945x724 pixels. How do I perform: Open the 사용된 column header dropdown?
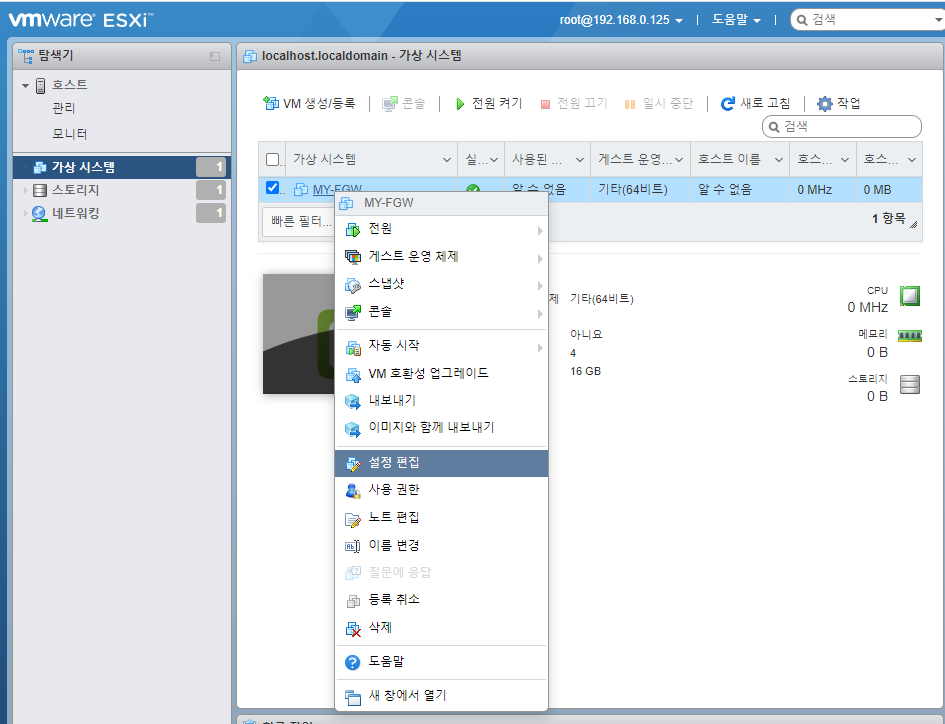580,160
